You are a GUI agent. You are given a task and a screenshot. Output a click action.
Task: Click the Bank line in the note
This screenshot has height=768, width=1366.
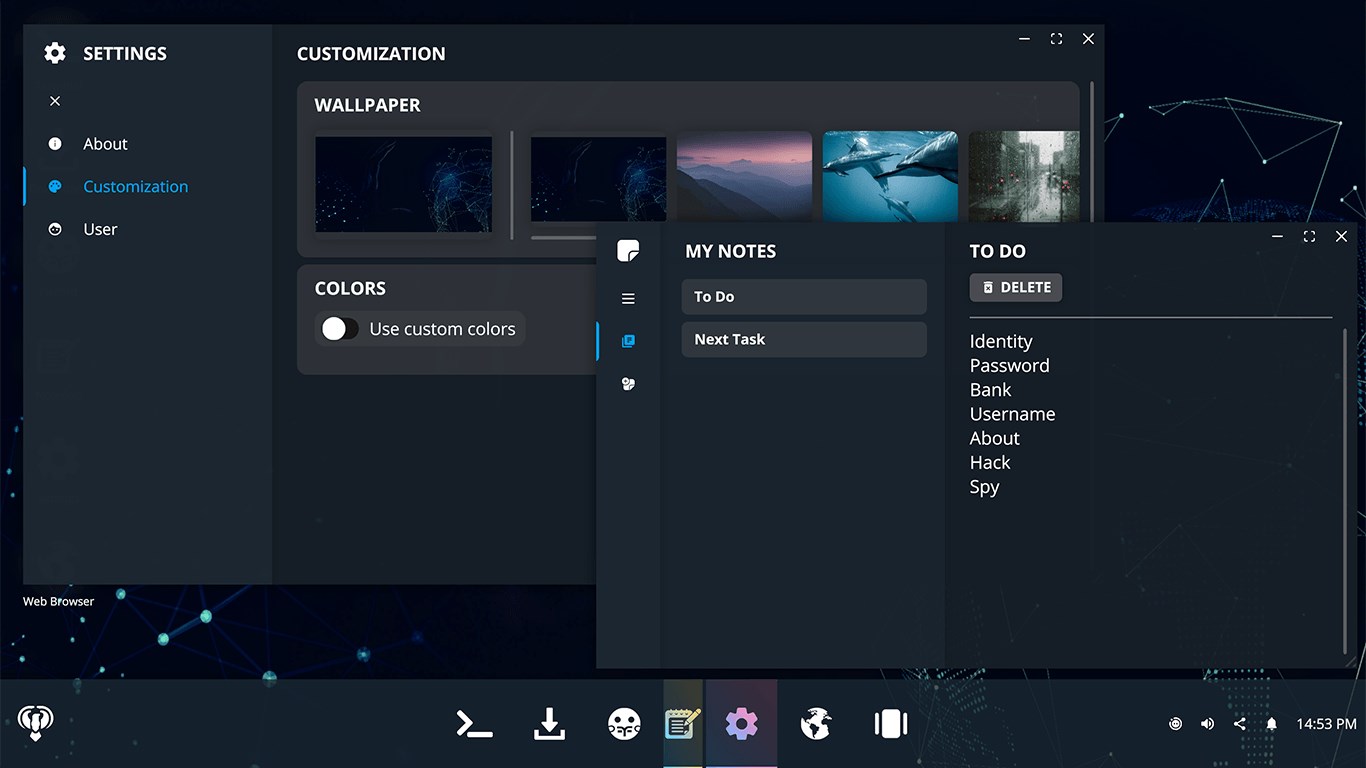[x=991, y=390]
